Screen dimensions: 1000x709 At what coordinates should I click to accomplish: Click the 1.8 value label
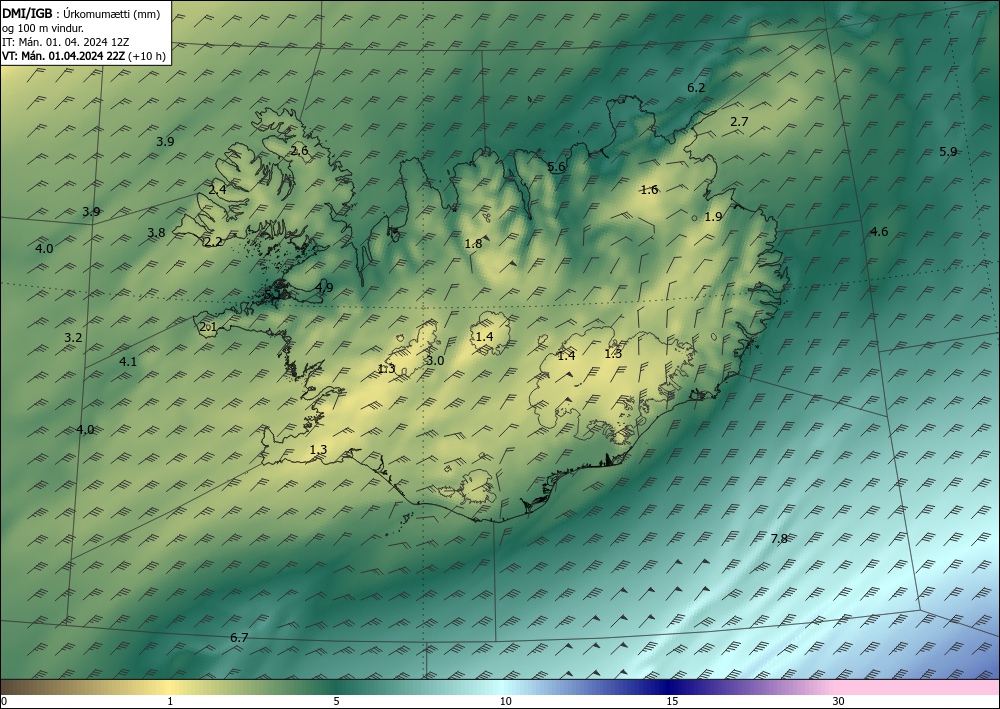pos(473,244)
